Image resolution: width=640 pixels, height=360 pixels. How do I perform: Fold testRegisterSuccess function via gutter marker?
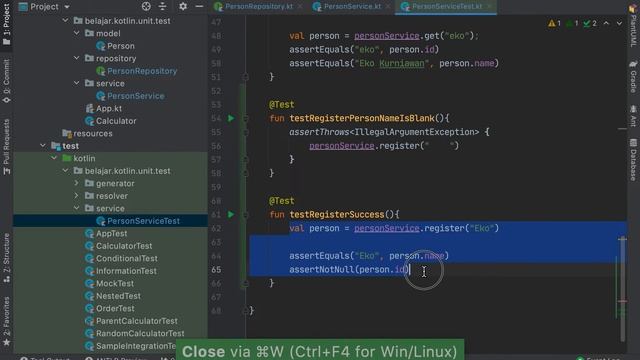[245, 214]
